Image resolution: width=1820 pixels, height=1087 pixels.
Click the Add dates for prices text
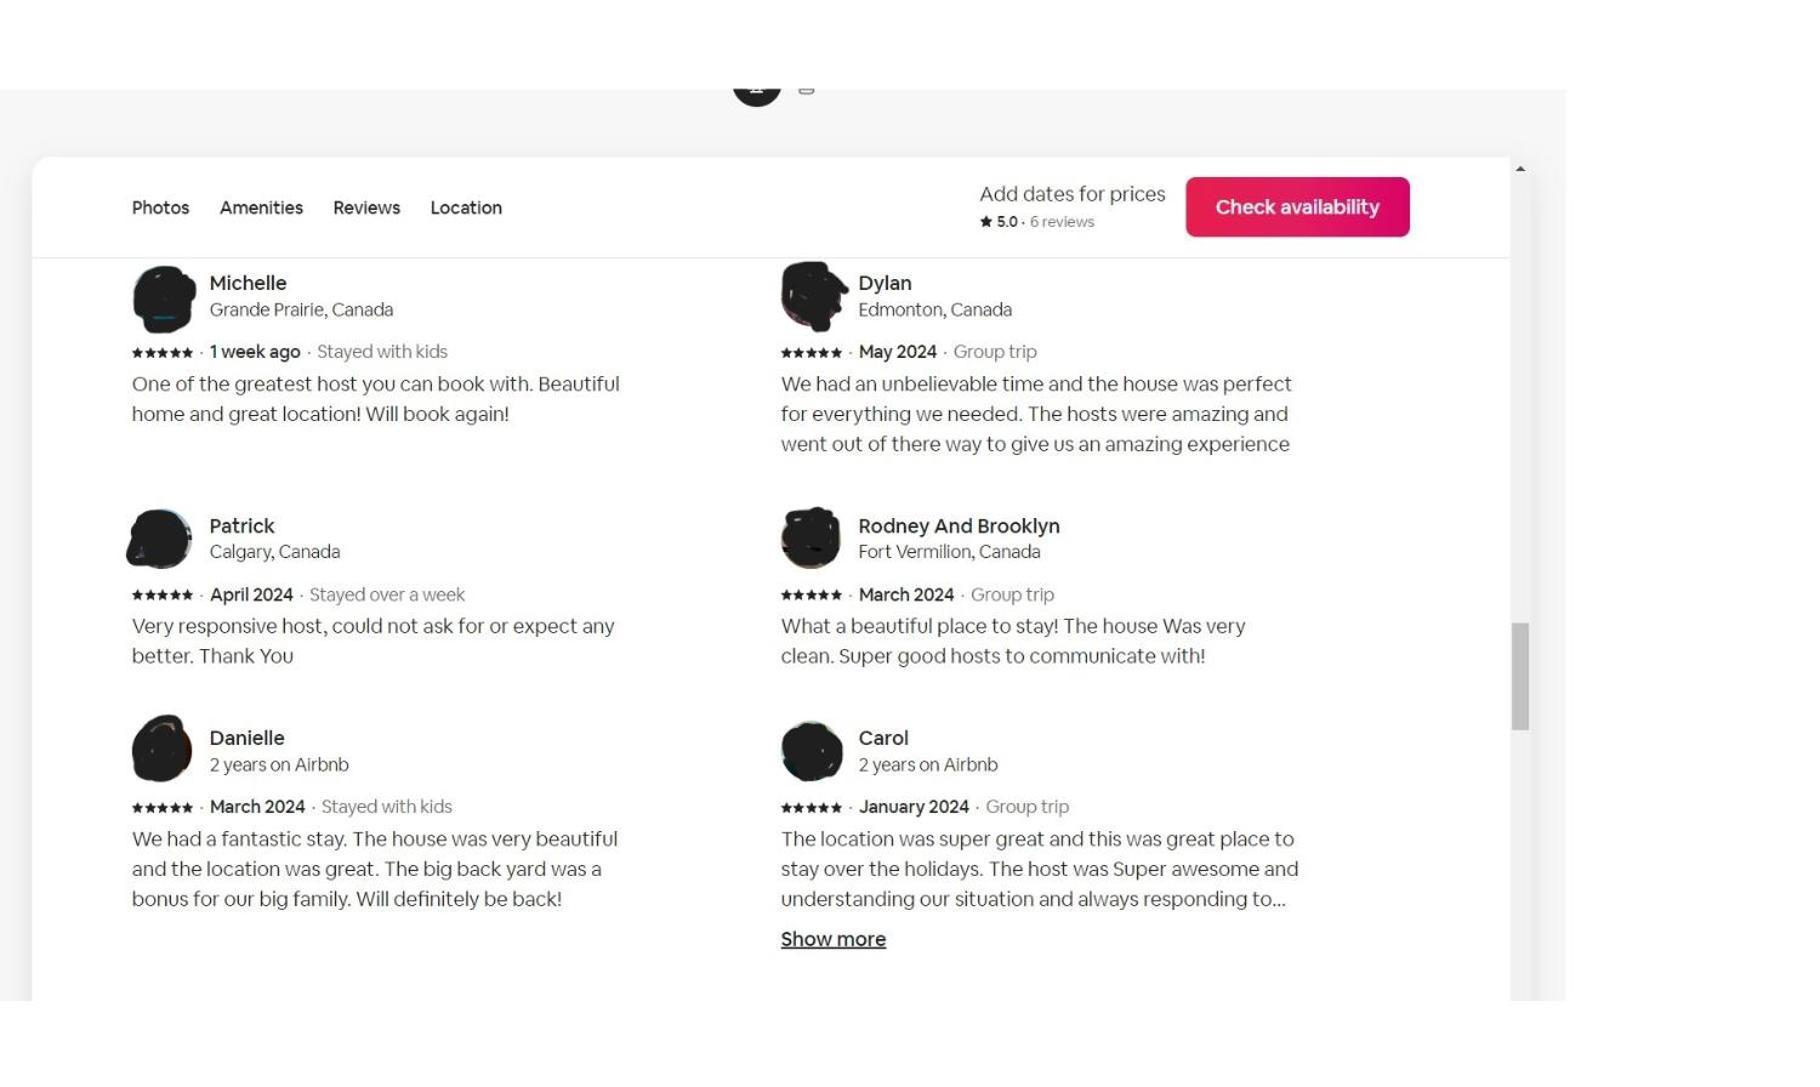(x=1072, y=194)
